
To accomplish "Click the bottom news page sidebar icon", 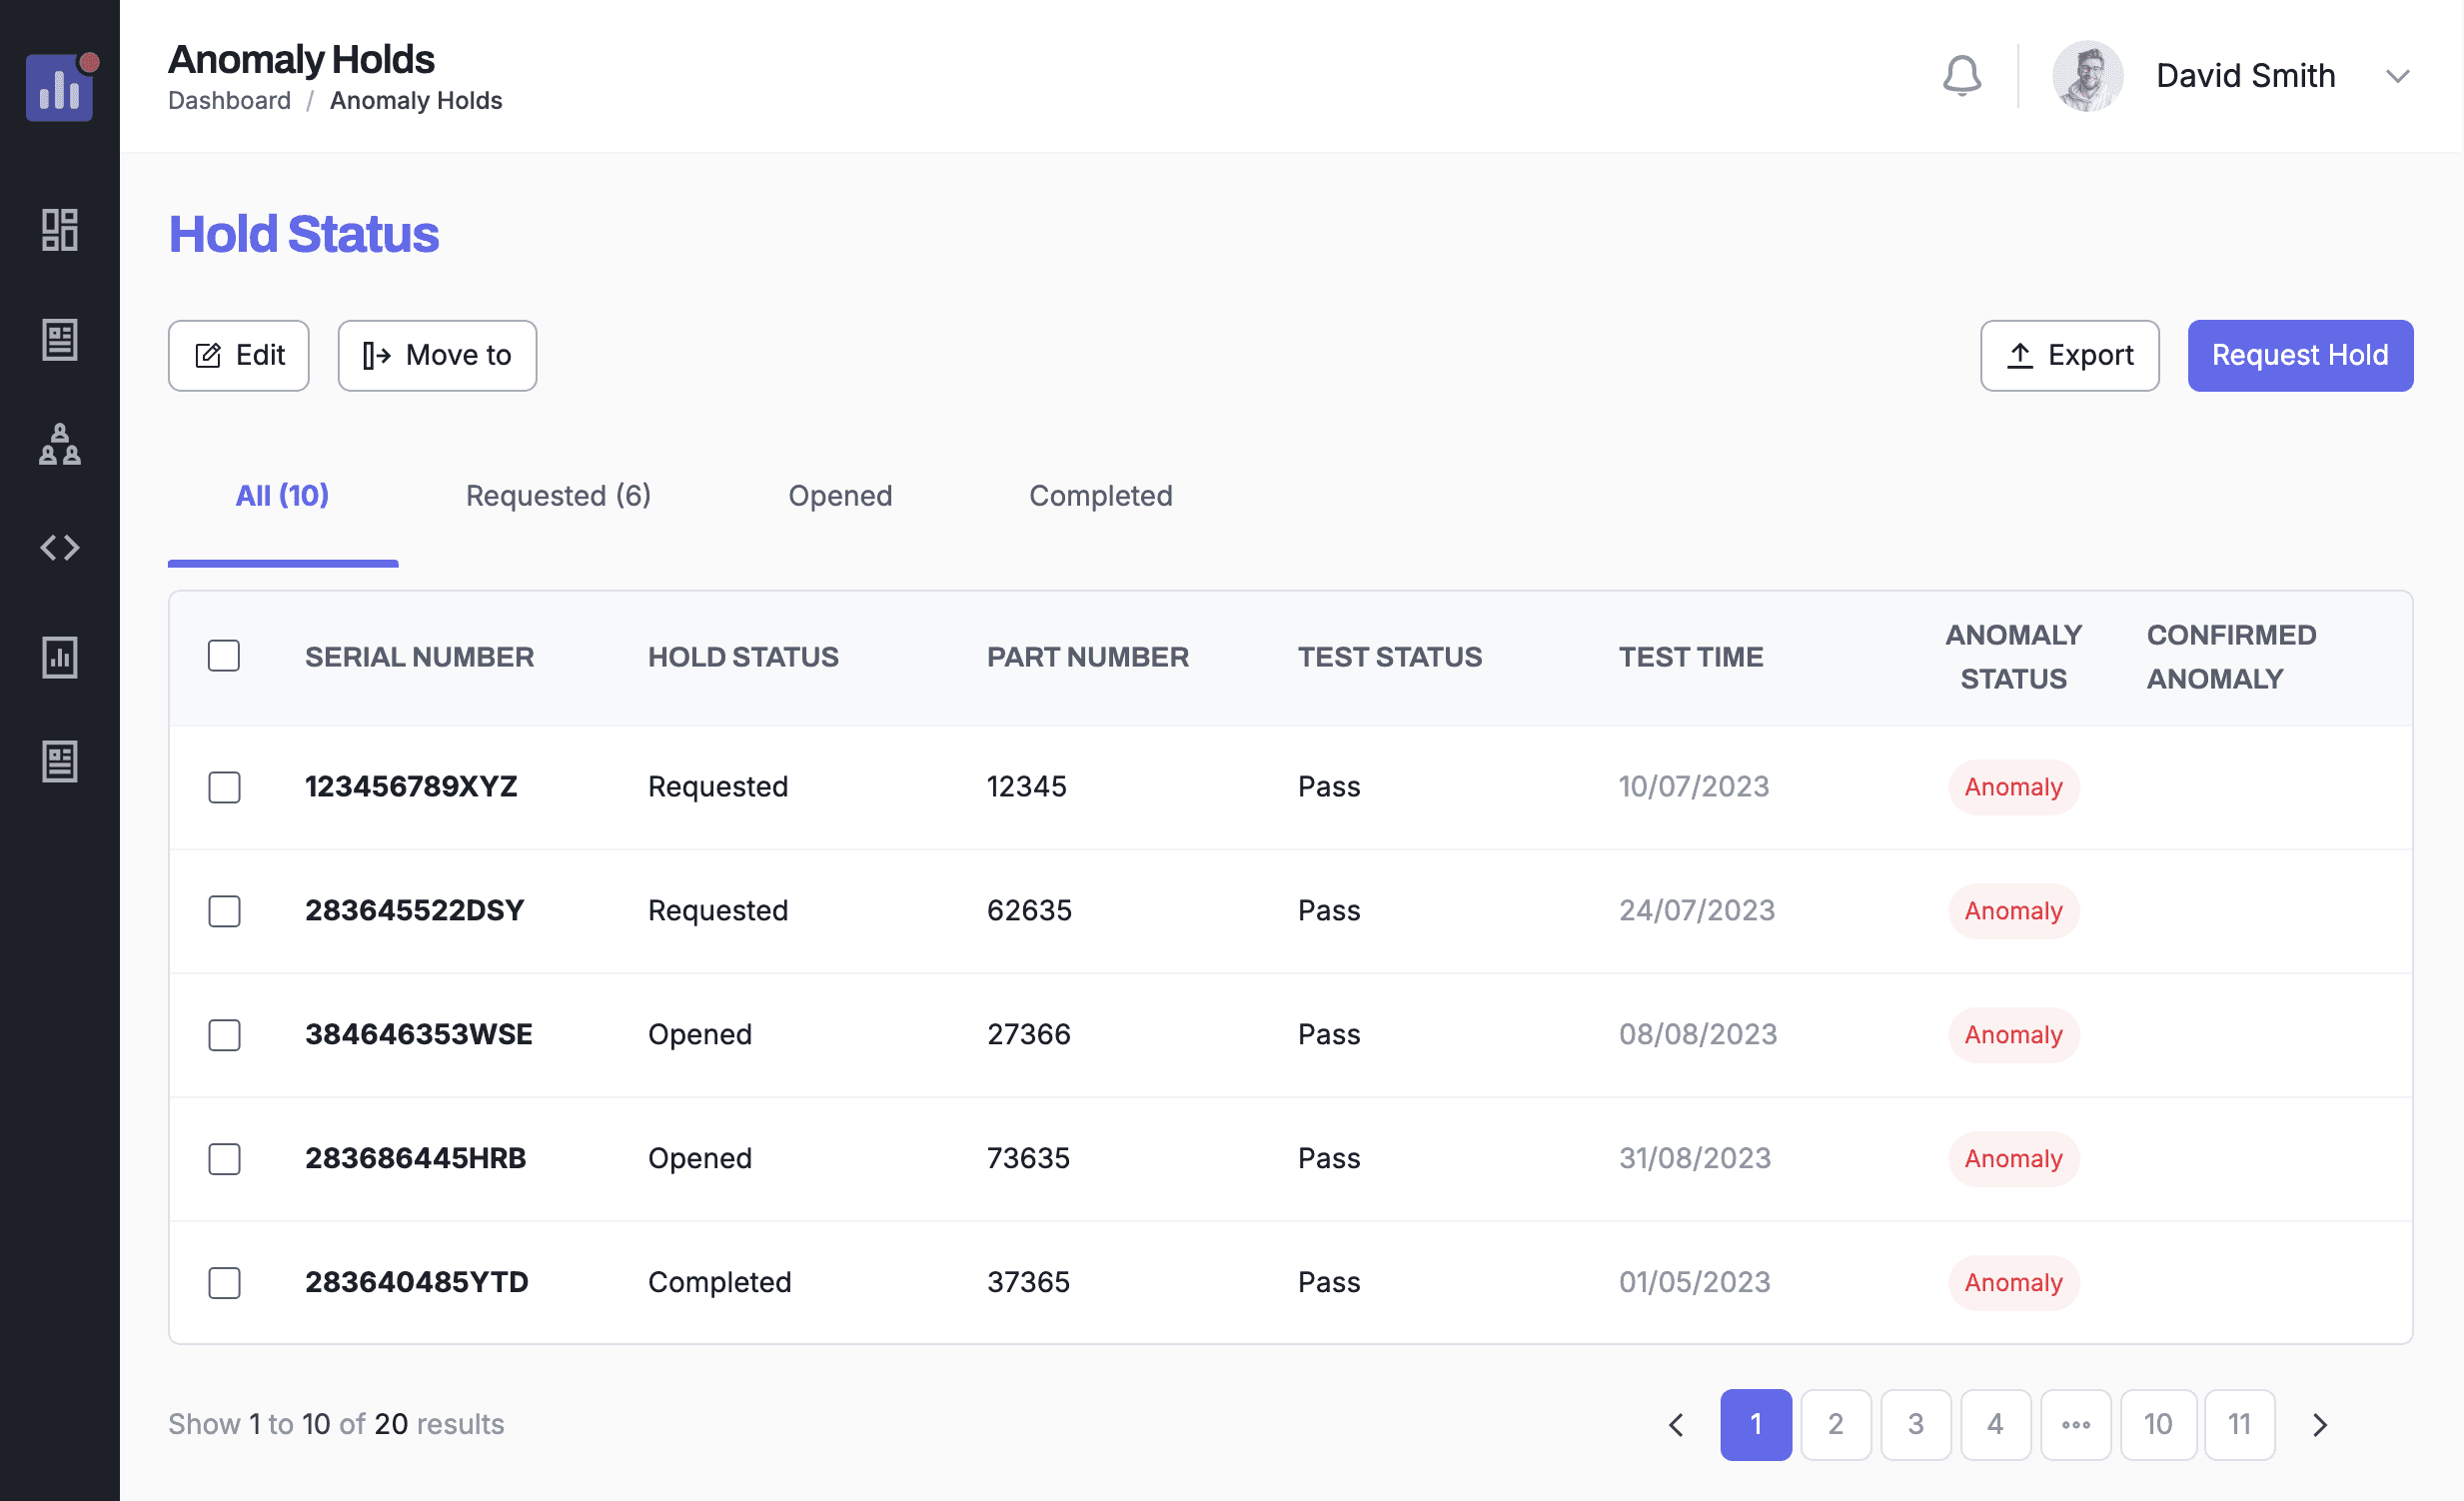I will point(59,761).
